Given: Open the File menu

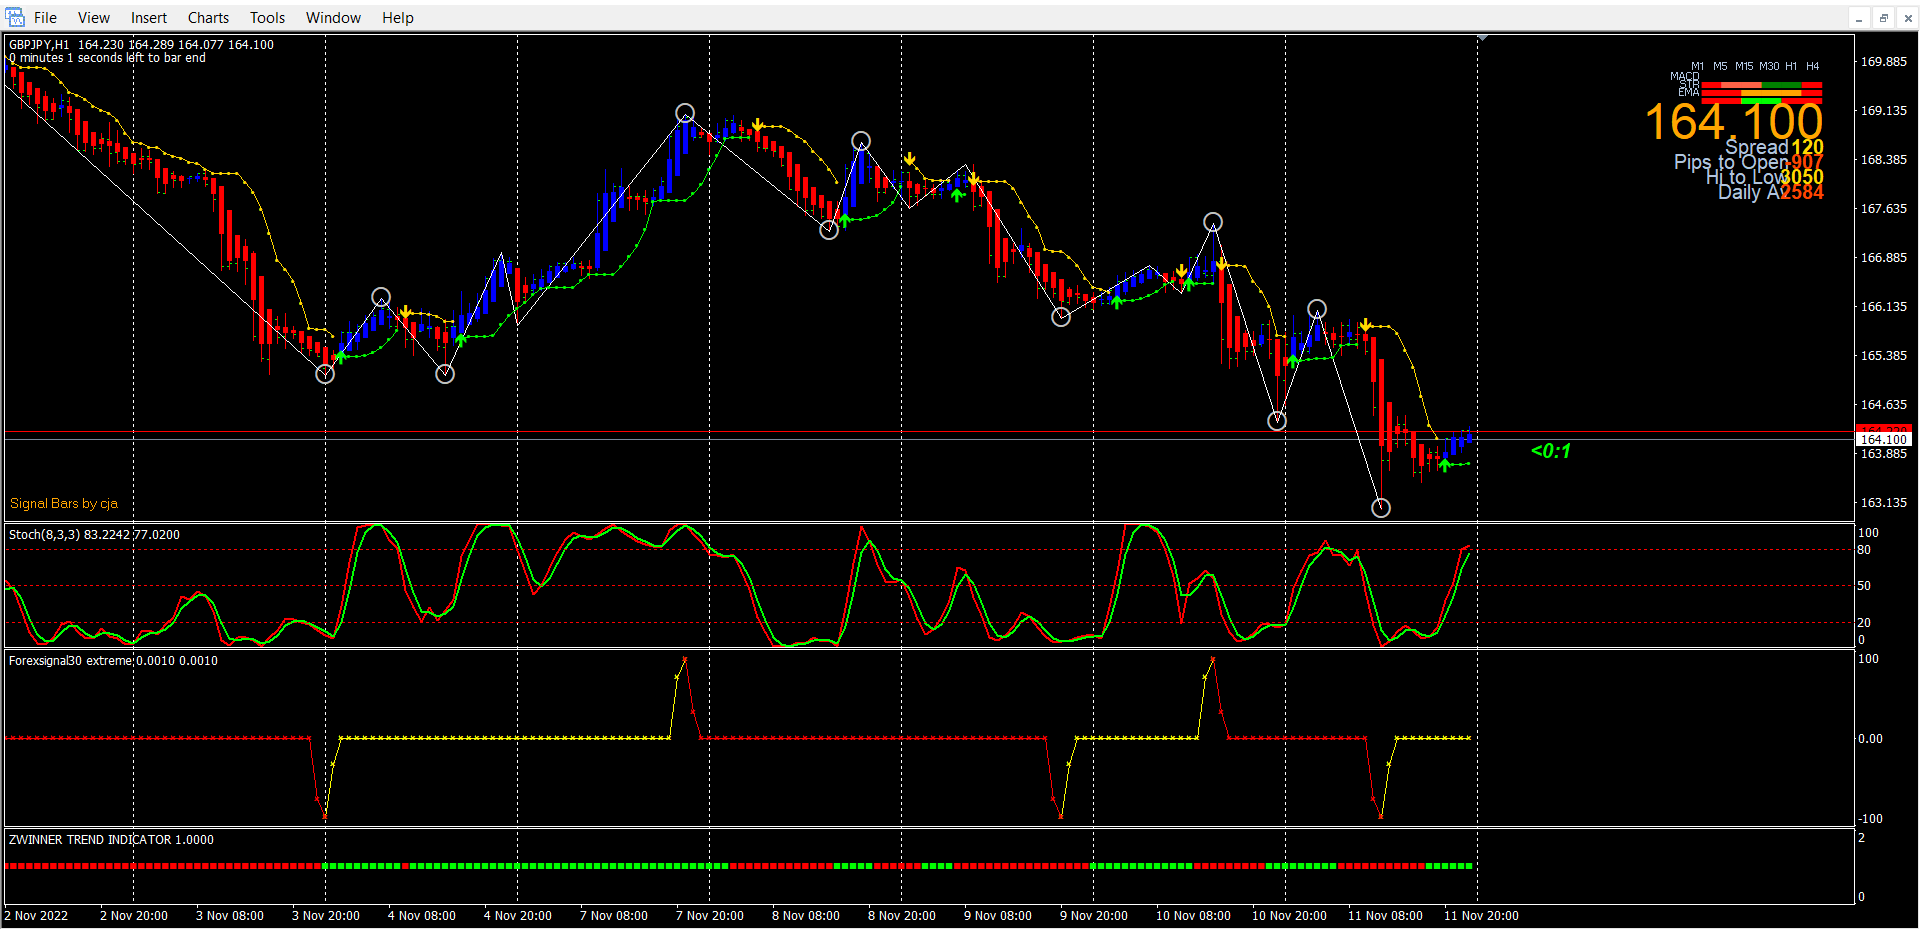Looking at the screenshot, I should point(45,18).
